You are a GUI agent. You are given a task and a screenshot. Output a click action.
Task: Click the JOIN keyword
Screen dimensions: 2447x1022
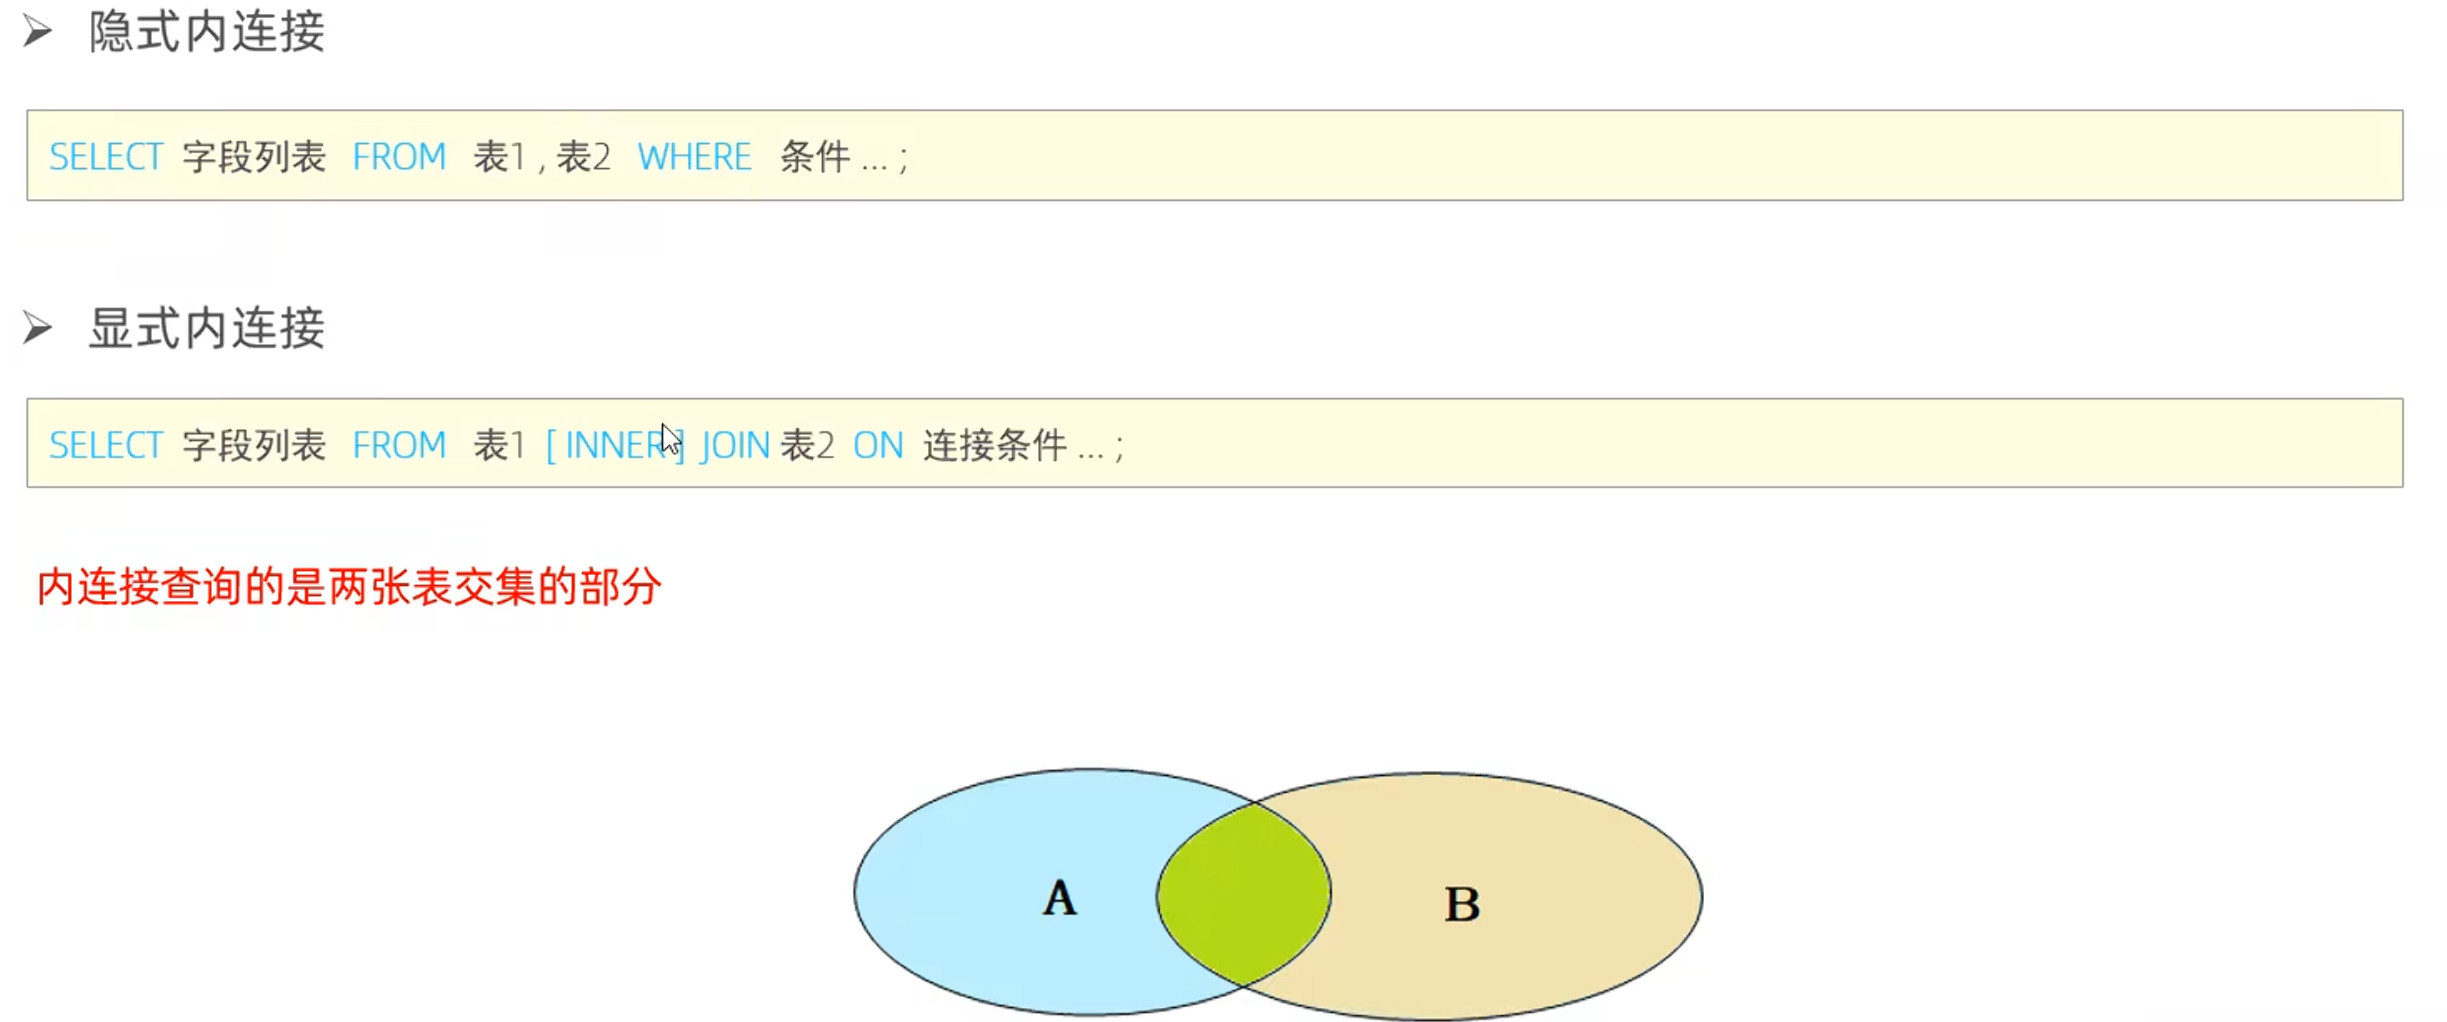735,445
